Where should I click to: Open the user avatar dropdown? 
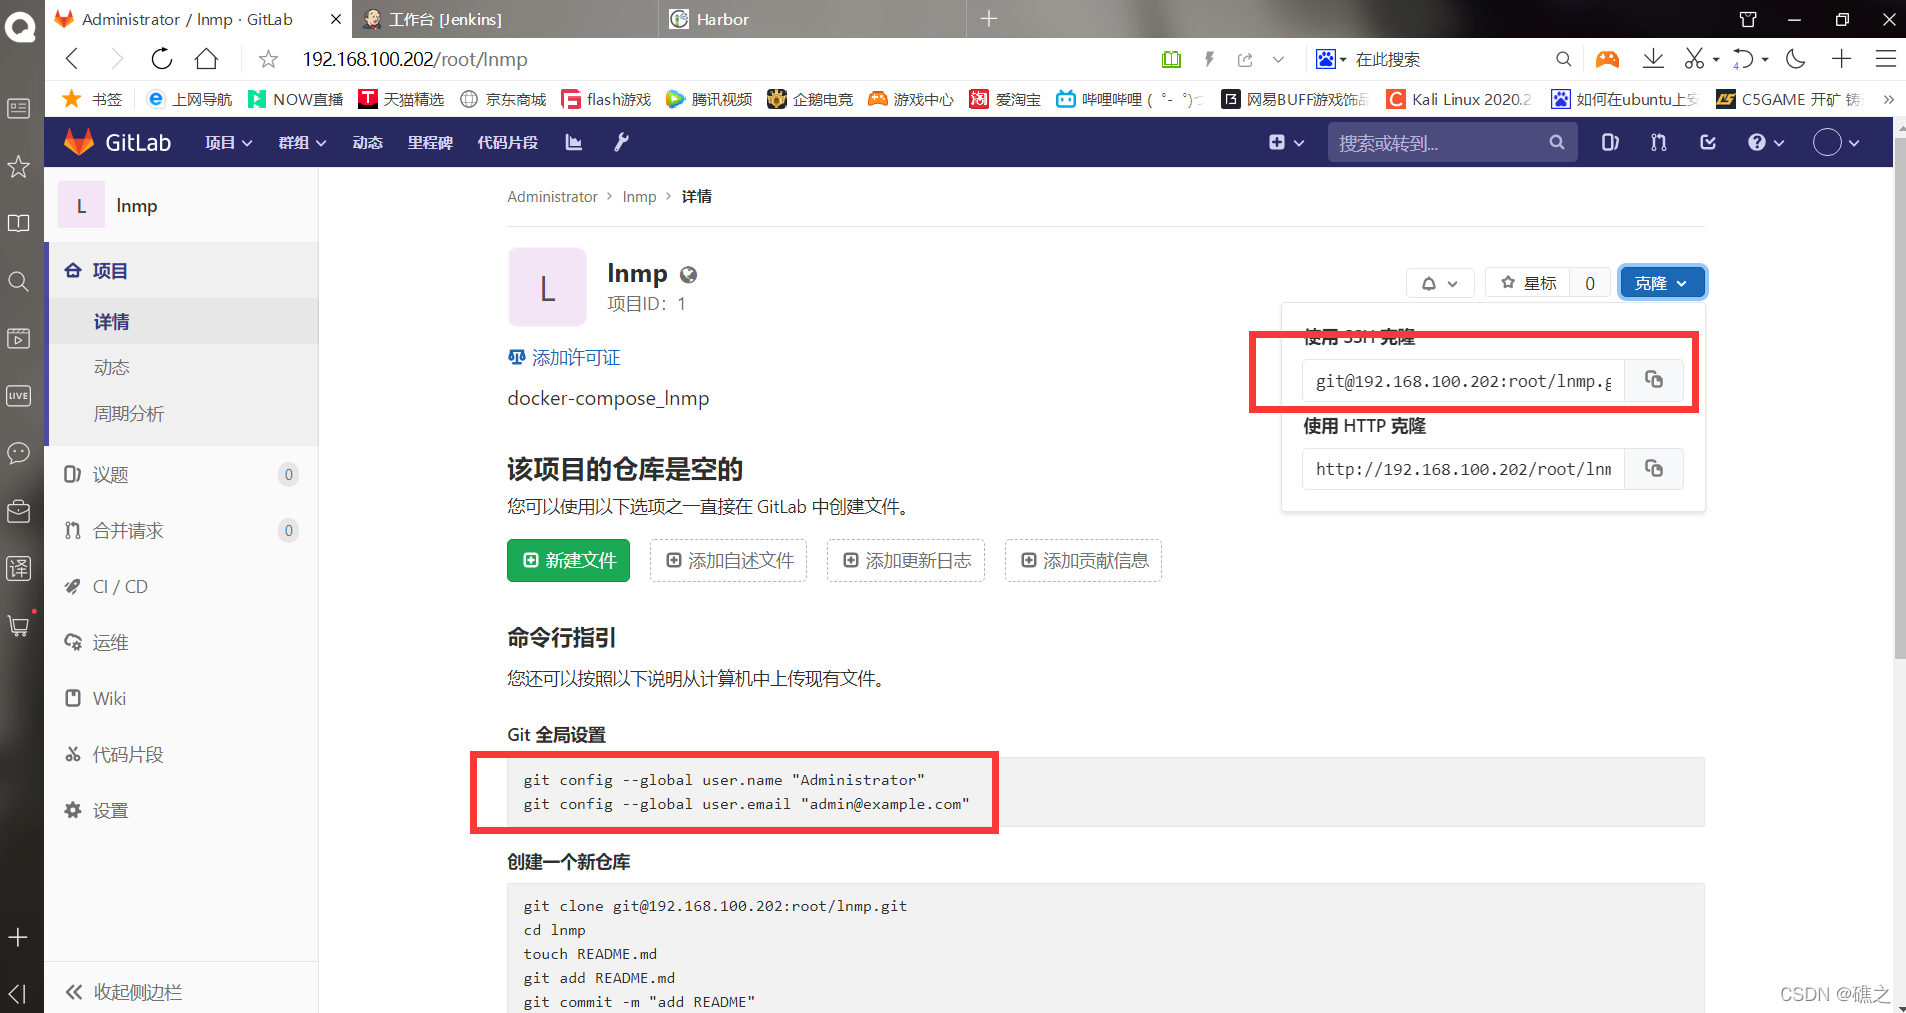pos(1837,142)
